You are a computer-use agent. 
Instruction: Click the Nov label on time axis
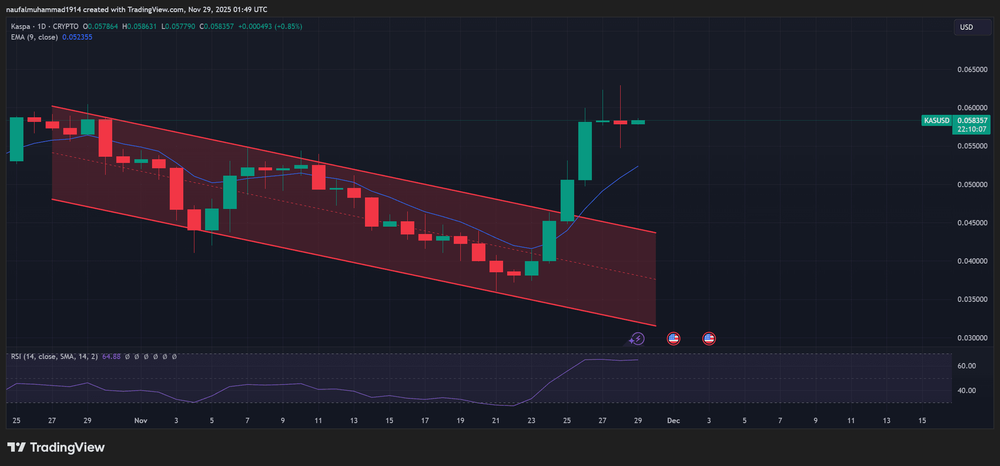[141, 421]
